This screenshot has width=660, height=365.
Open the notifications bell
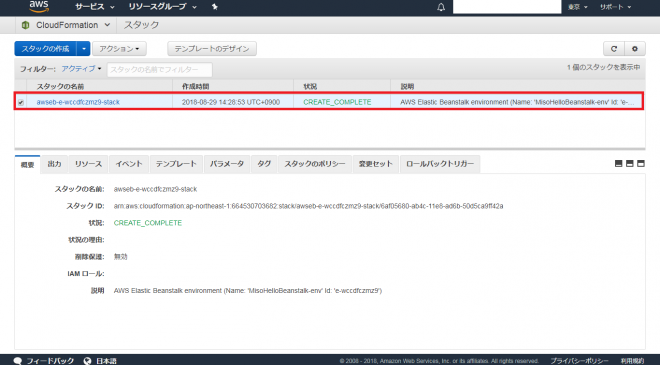pos(441,7)
